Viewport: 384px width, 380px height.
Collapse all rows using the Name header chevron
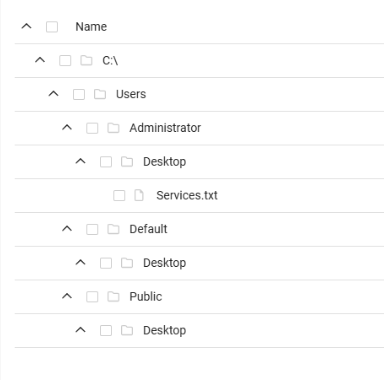[26, 26]
